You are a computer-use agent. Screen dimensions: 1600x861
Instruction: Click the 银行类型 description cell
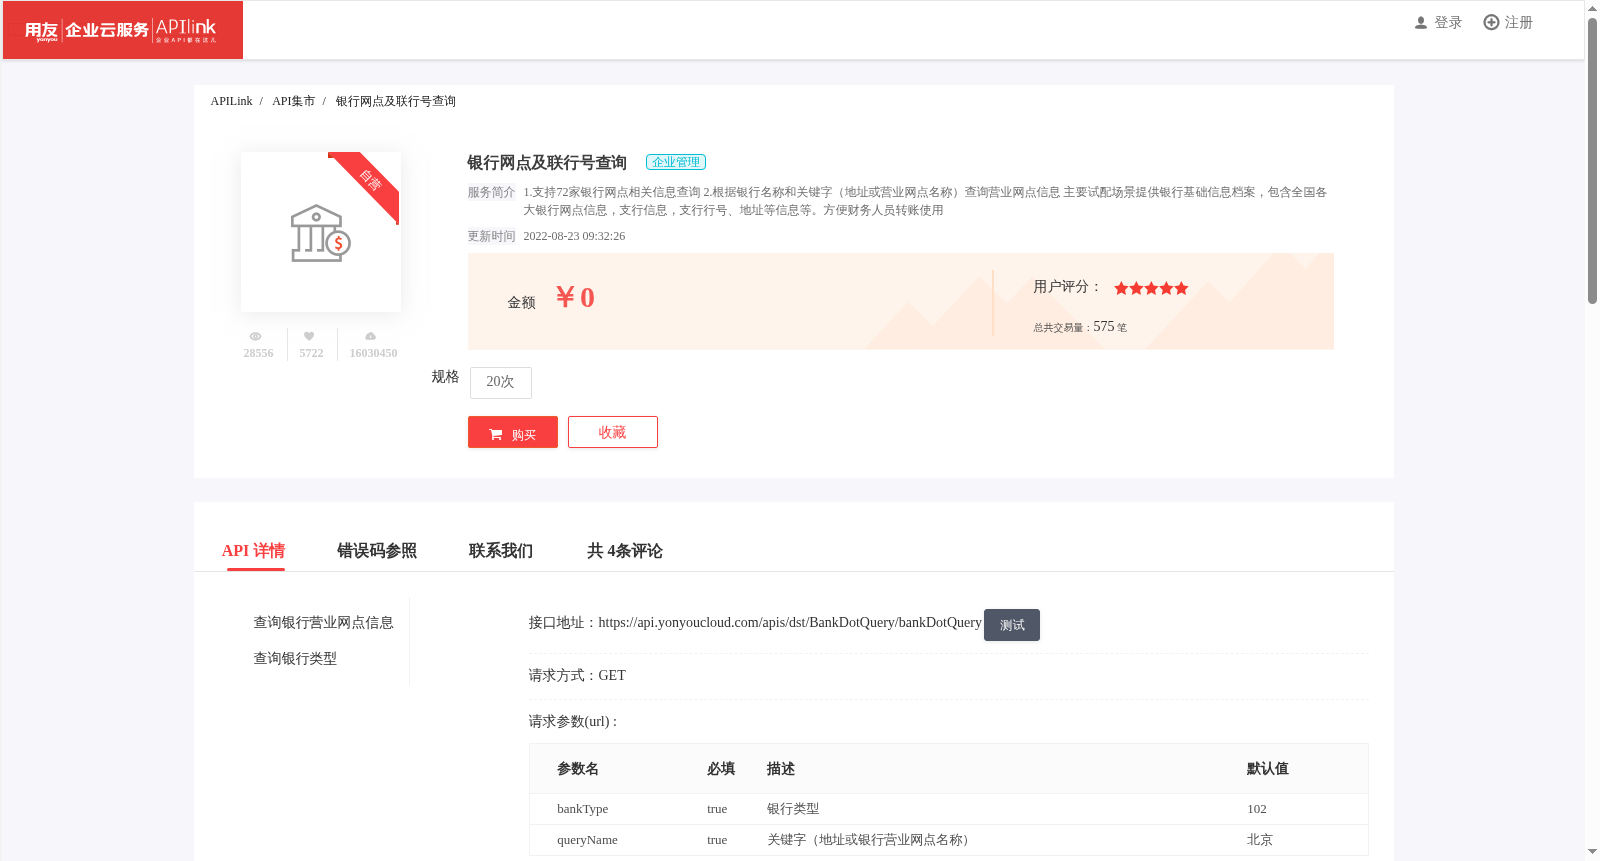(x=793, y=809)
